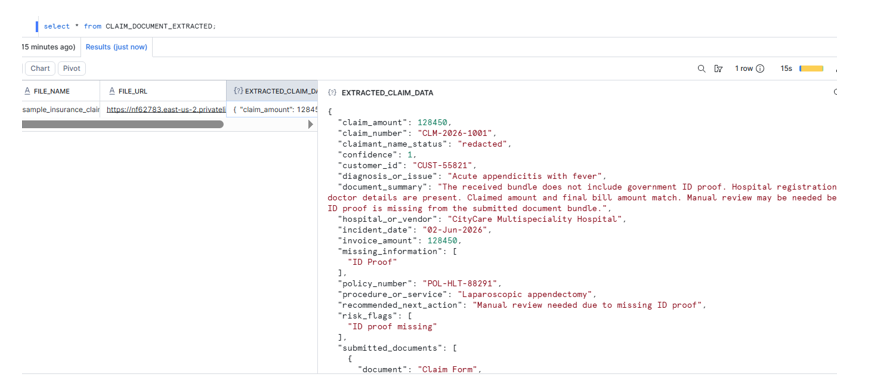Open the Chart view
This screenshot has height=385, width=883.
coord(40,69)
